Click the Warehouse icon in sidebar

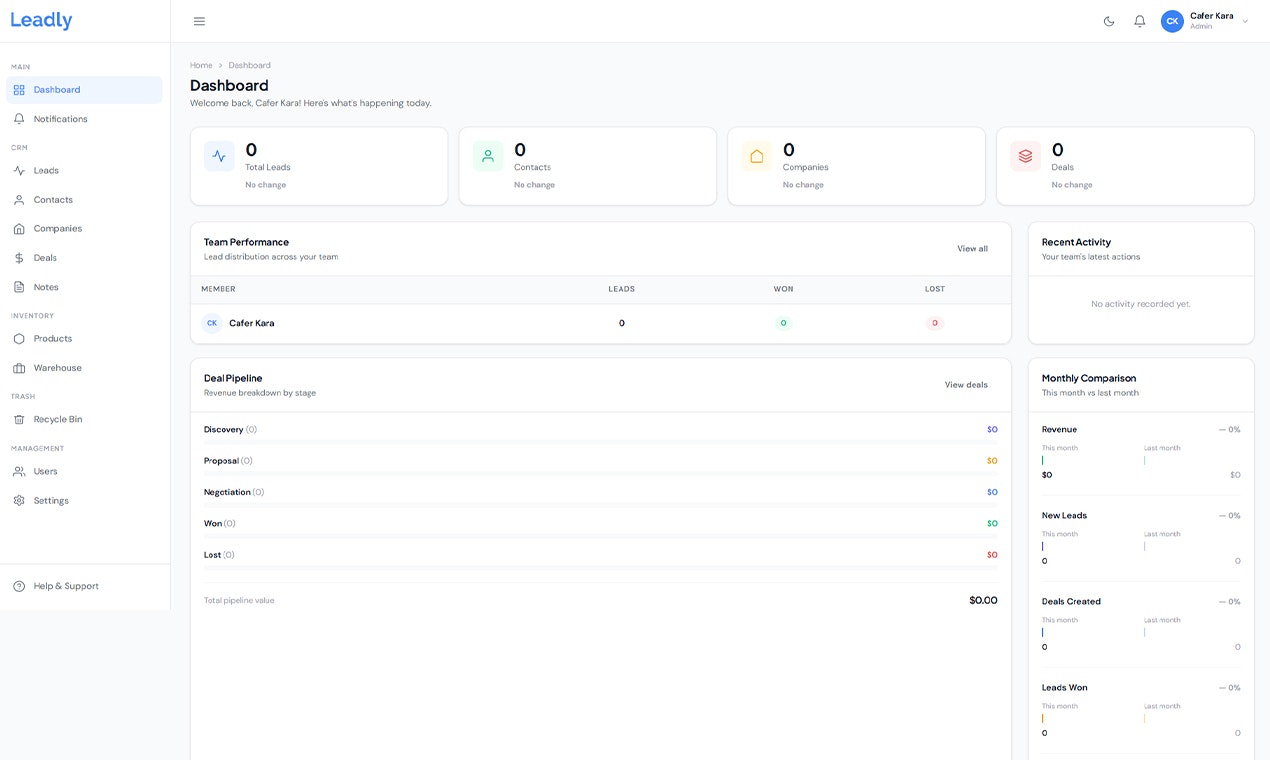(x=19, y=368)
